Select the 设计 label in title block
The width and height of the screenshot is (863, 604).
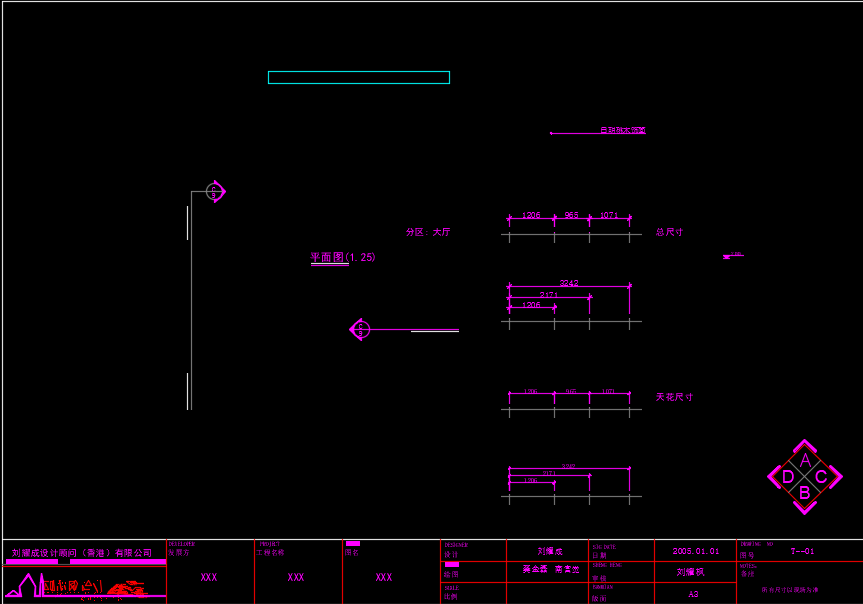pyautogui.click(x=451, y=554)
